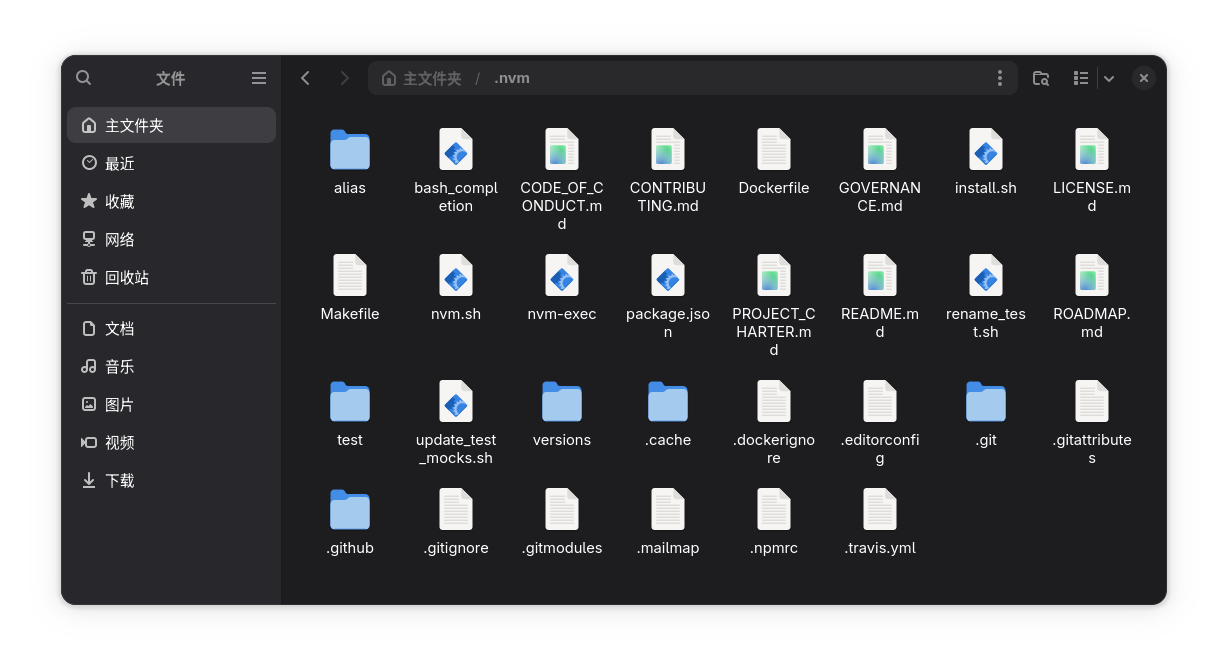
Task: Select the .git folder
Action: coord(986,413)
